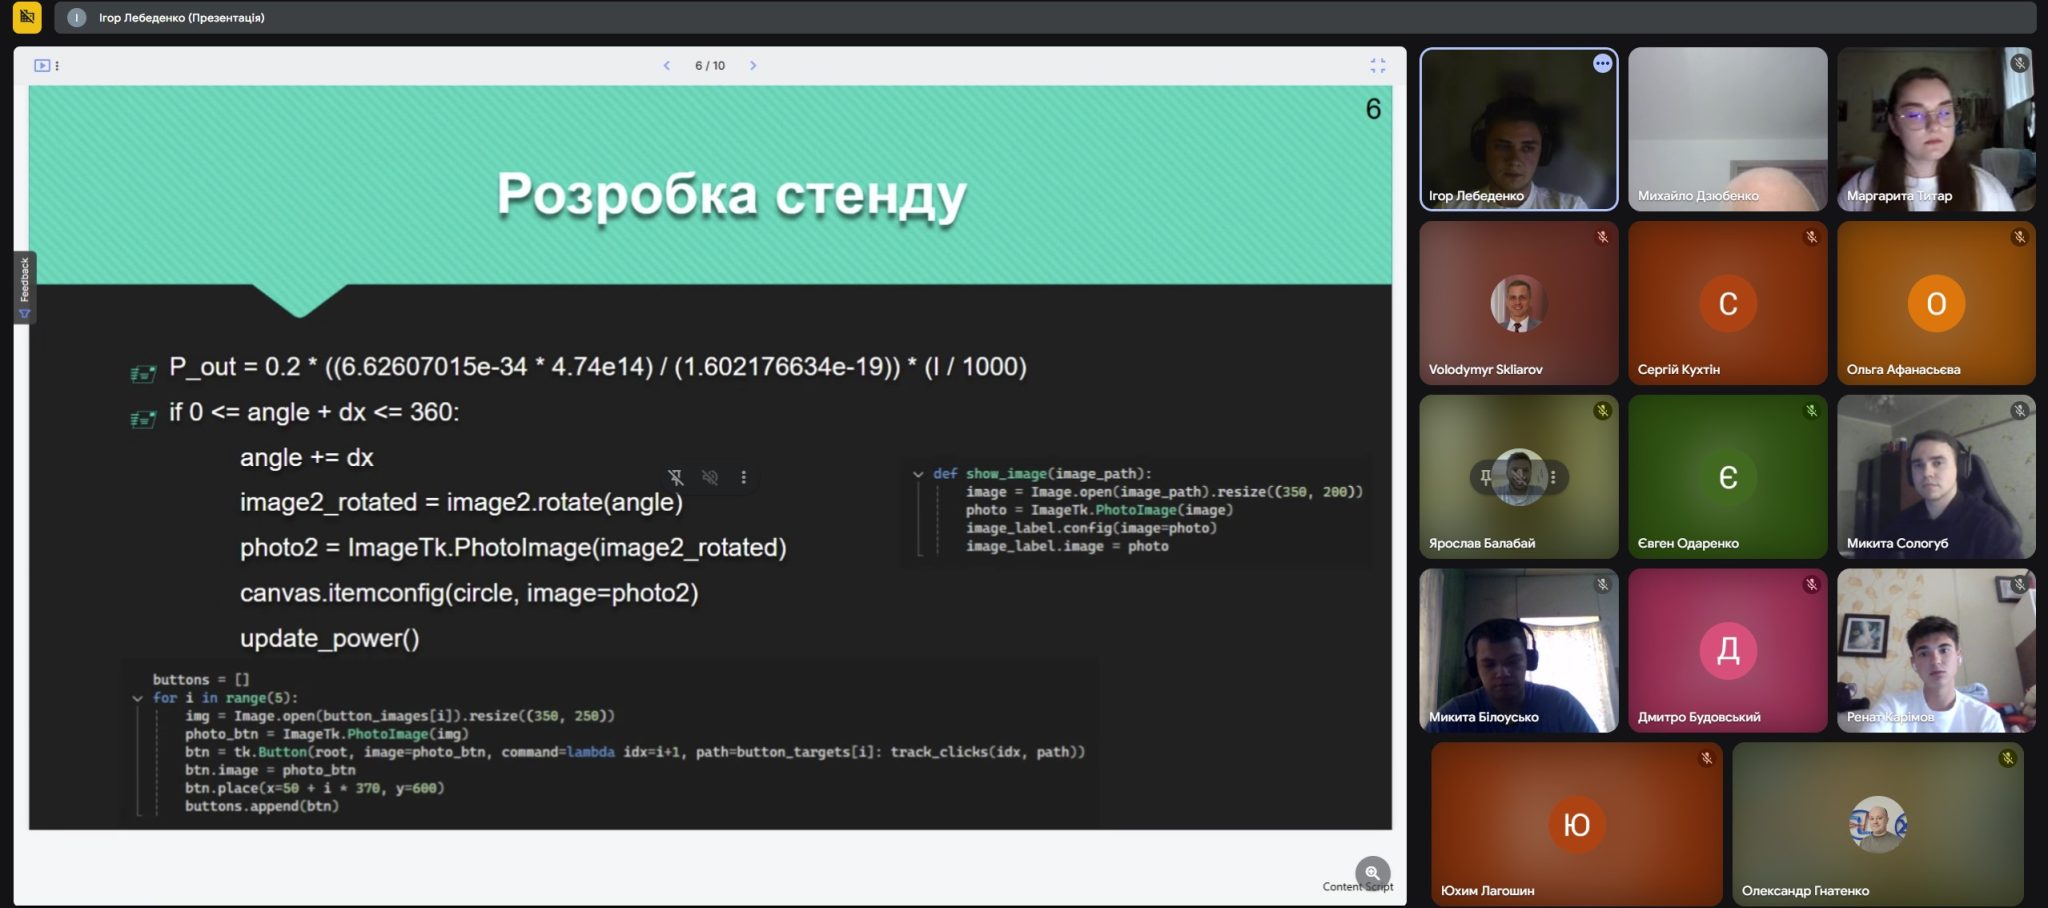Click the name label 'Ольга Афанасьєва'

[x=1903, y=370]
